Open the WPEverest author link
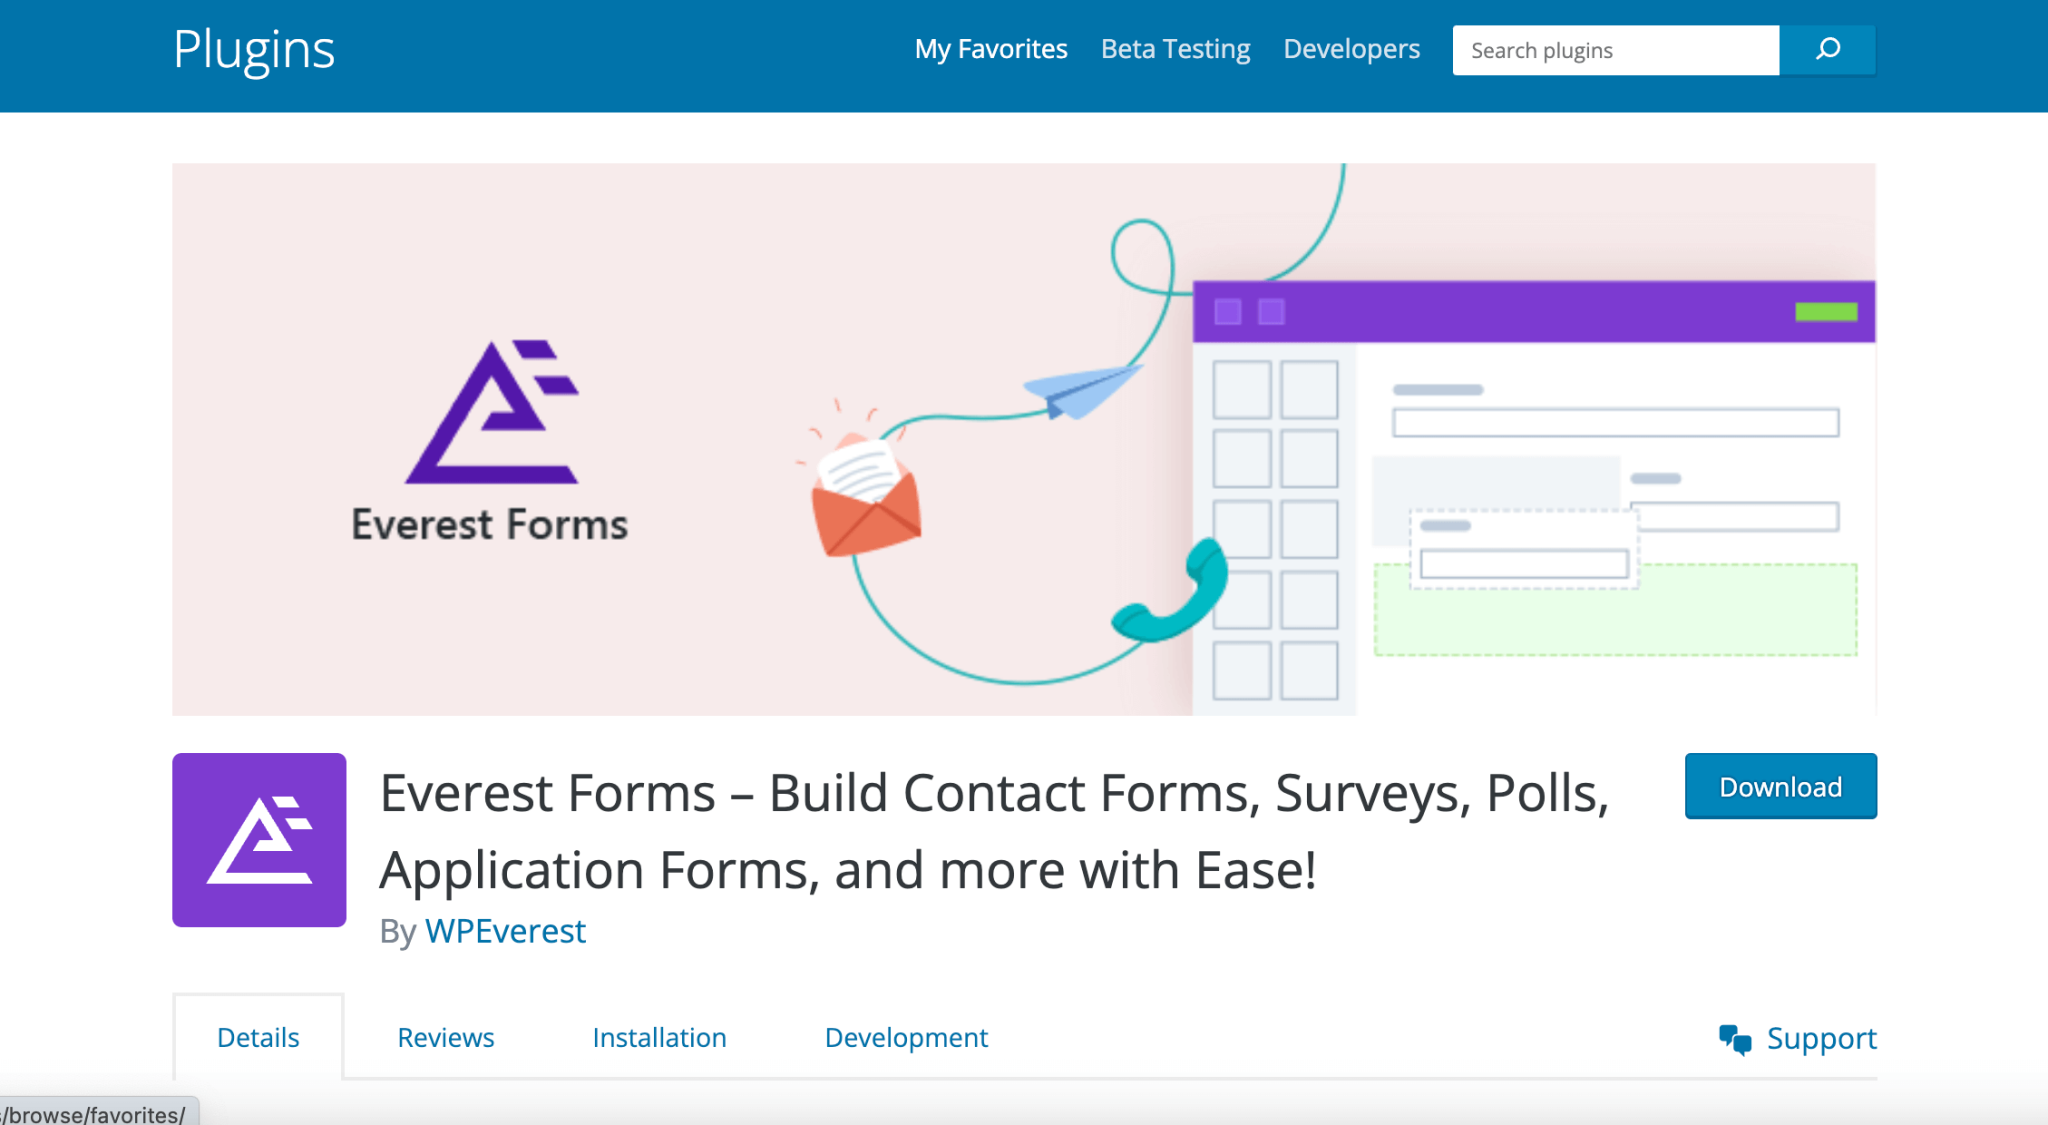This screenshot has height=1125, width=2048. click(505, 931)
